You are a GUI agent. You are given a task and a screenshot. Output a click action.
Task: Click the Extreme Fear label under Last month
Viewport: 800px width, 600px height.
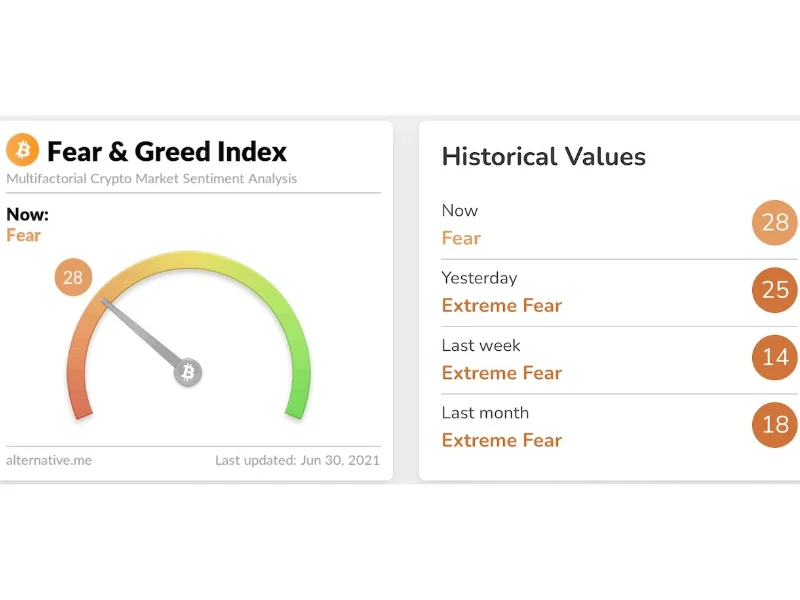[501, 440]
